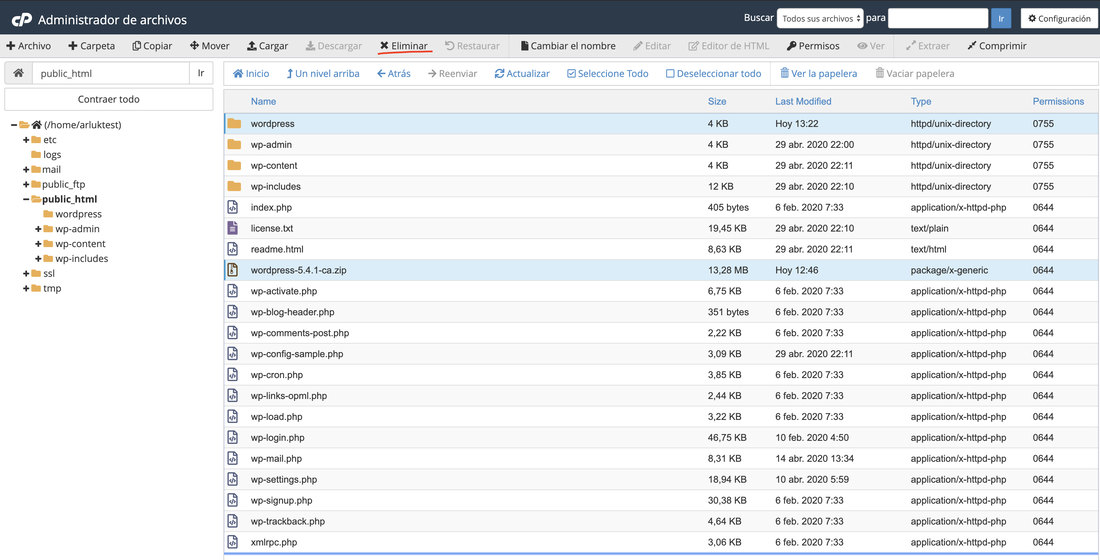The height and width of the screenshot is (560, 1100).
Task: Open Ver la papelera
Action: pyautogui.click(x=819, y=74)
